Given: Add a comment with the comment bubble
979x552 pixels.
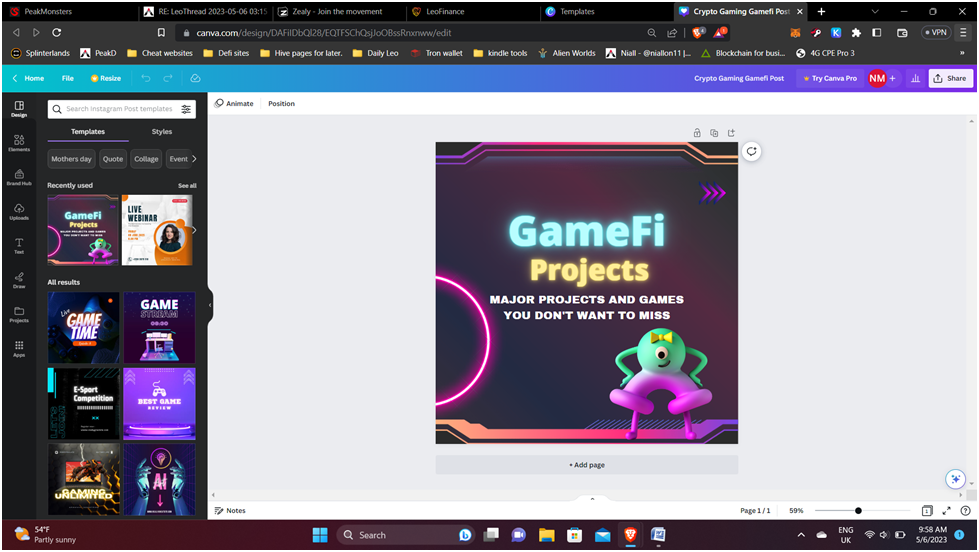Looking at the screenshot, I should (752, 151).
